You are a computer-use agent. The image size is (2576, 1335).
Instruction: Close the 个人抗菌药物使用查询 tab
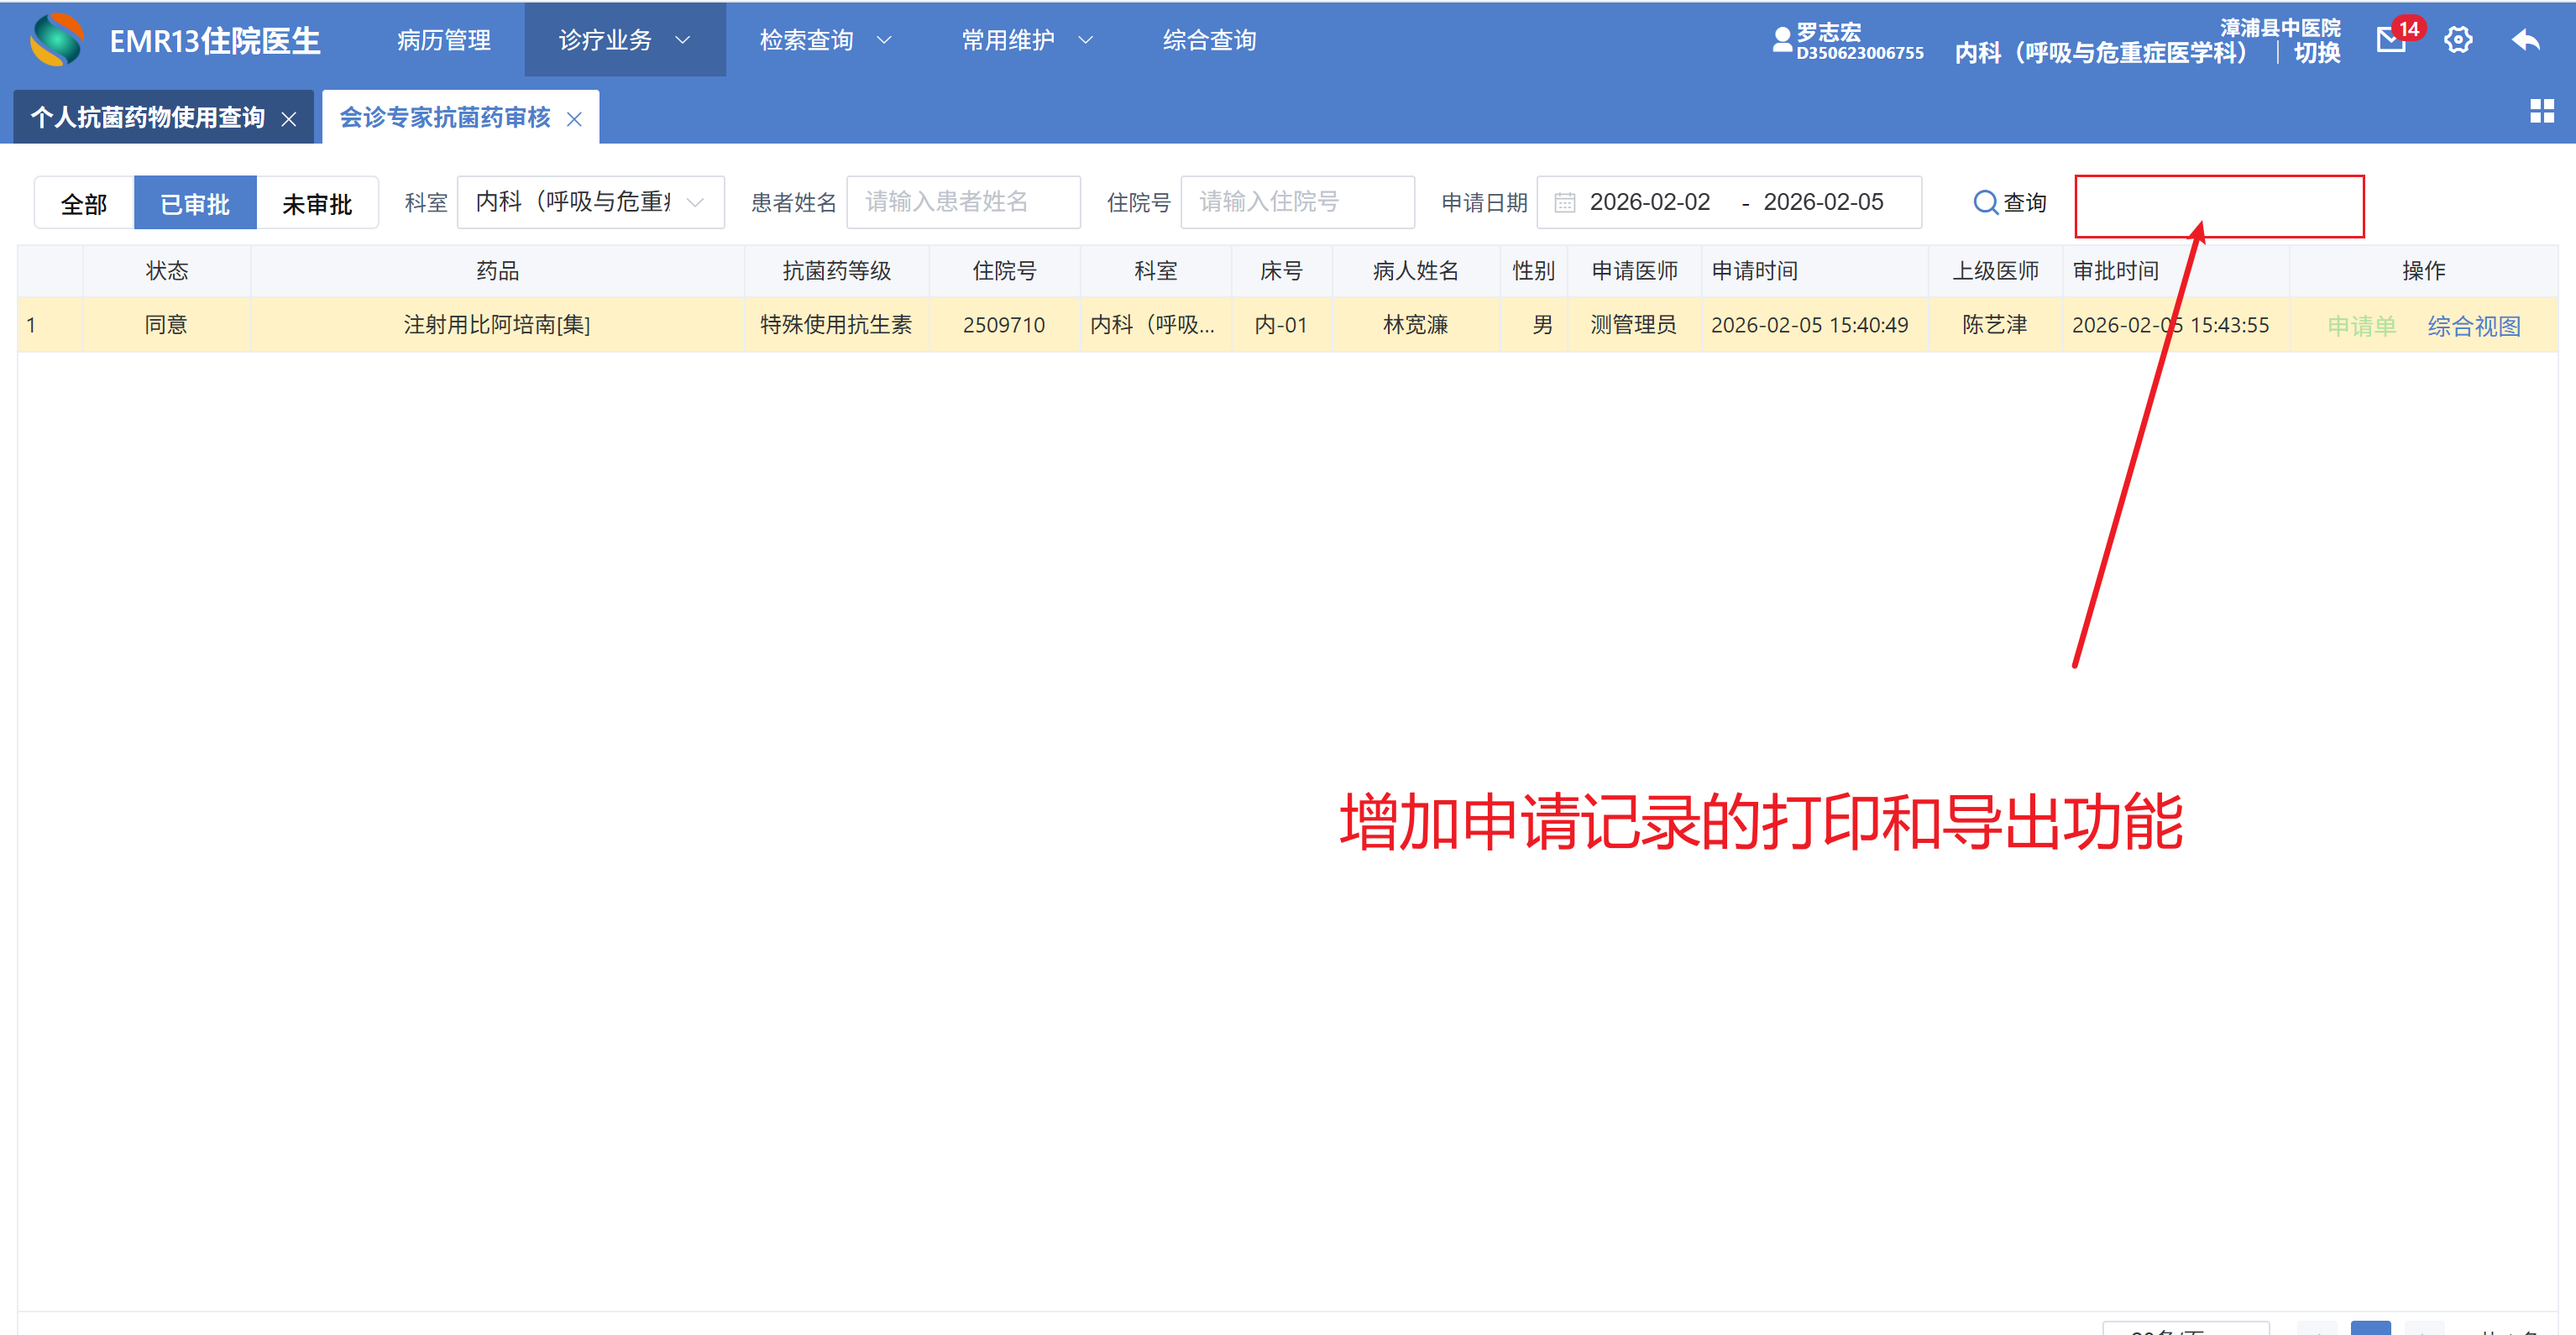[289, 119]
